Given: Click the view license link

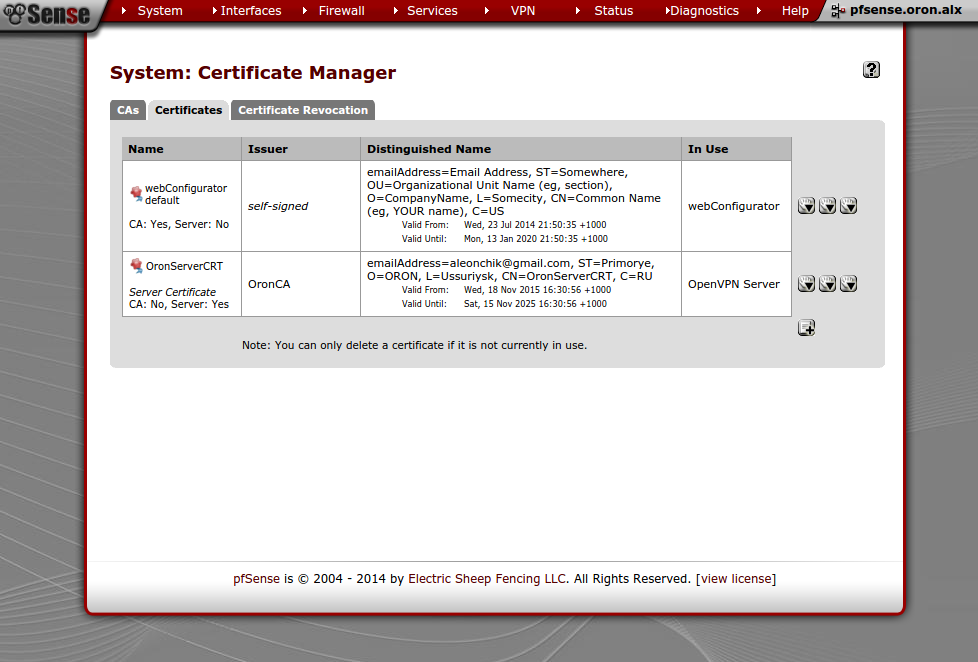Looking at the screenshot, I should [x=736, y=579].
